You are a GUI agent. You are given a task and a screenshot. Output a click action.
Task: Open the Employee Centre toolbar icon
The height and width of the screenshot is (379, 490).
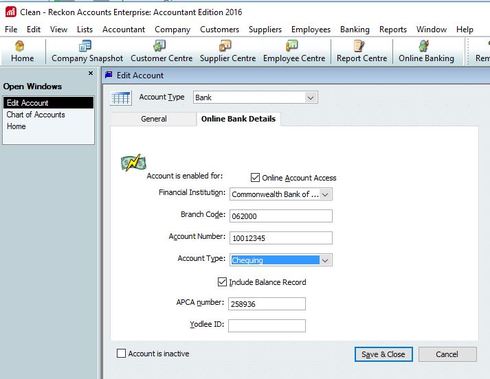tap(294, 51)
